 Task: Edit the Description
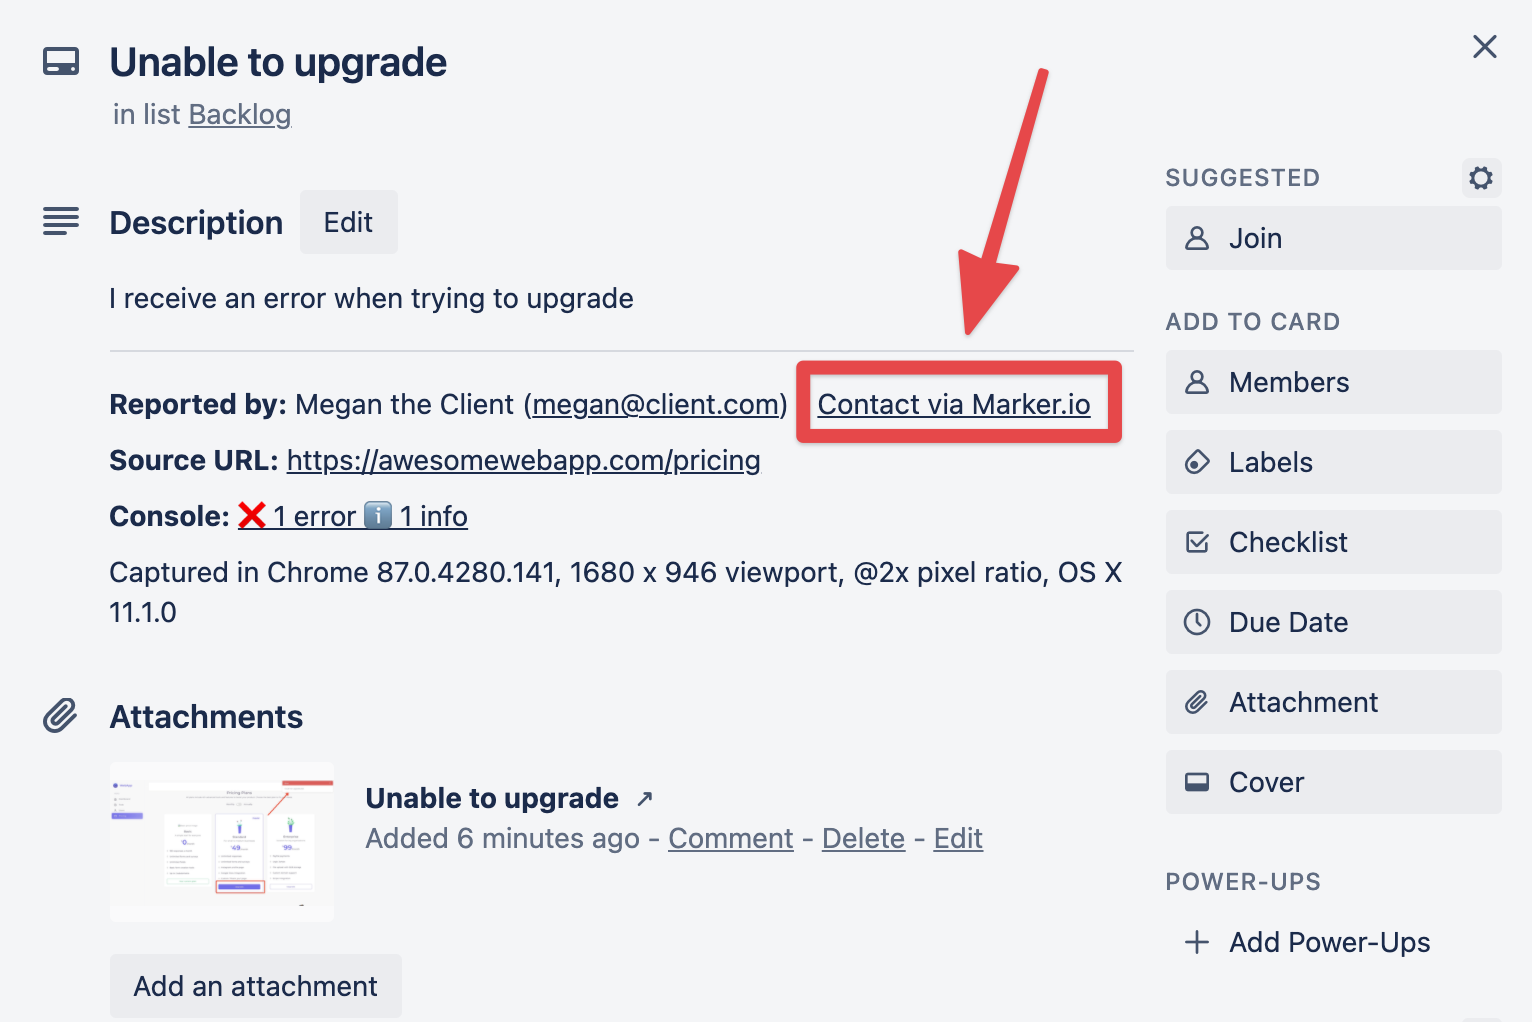point(348,222)
